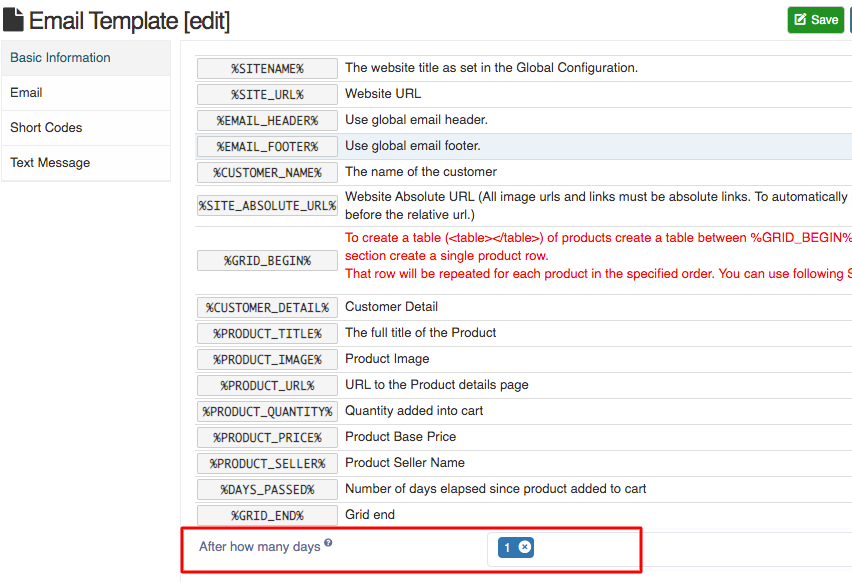
Task: Insert the %EMAIL_FOOTER% short code
Action: point(267,147)
